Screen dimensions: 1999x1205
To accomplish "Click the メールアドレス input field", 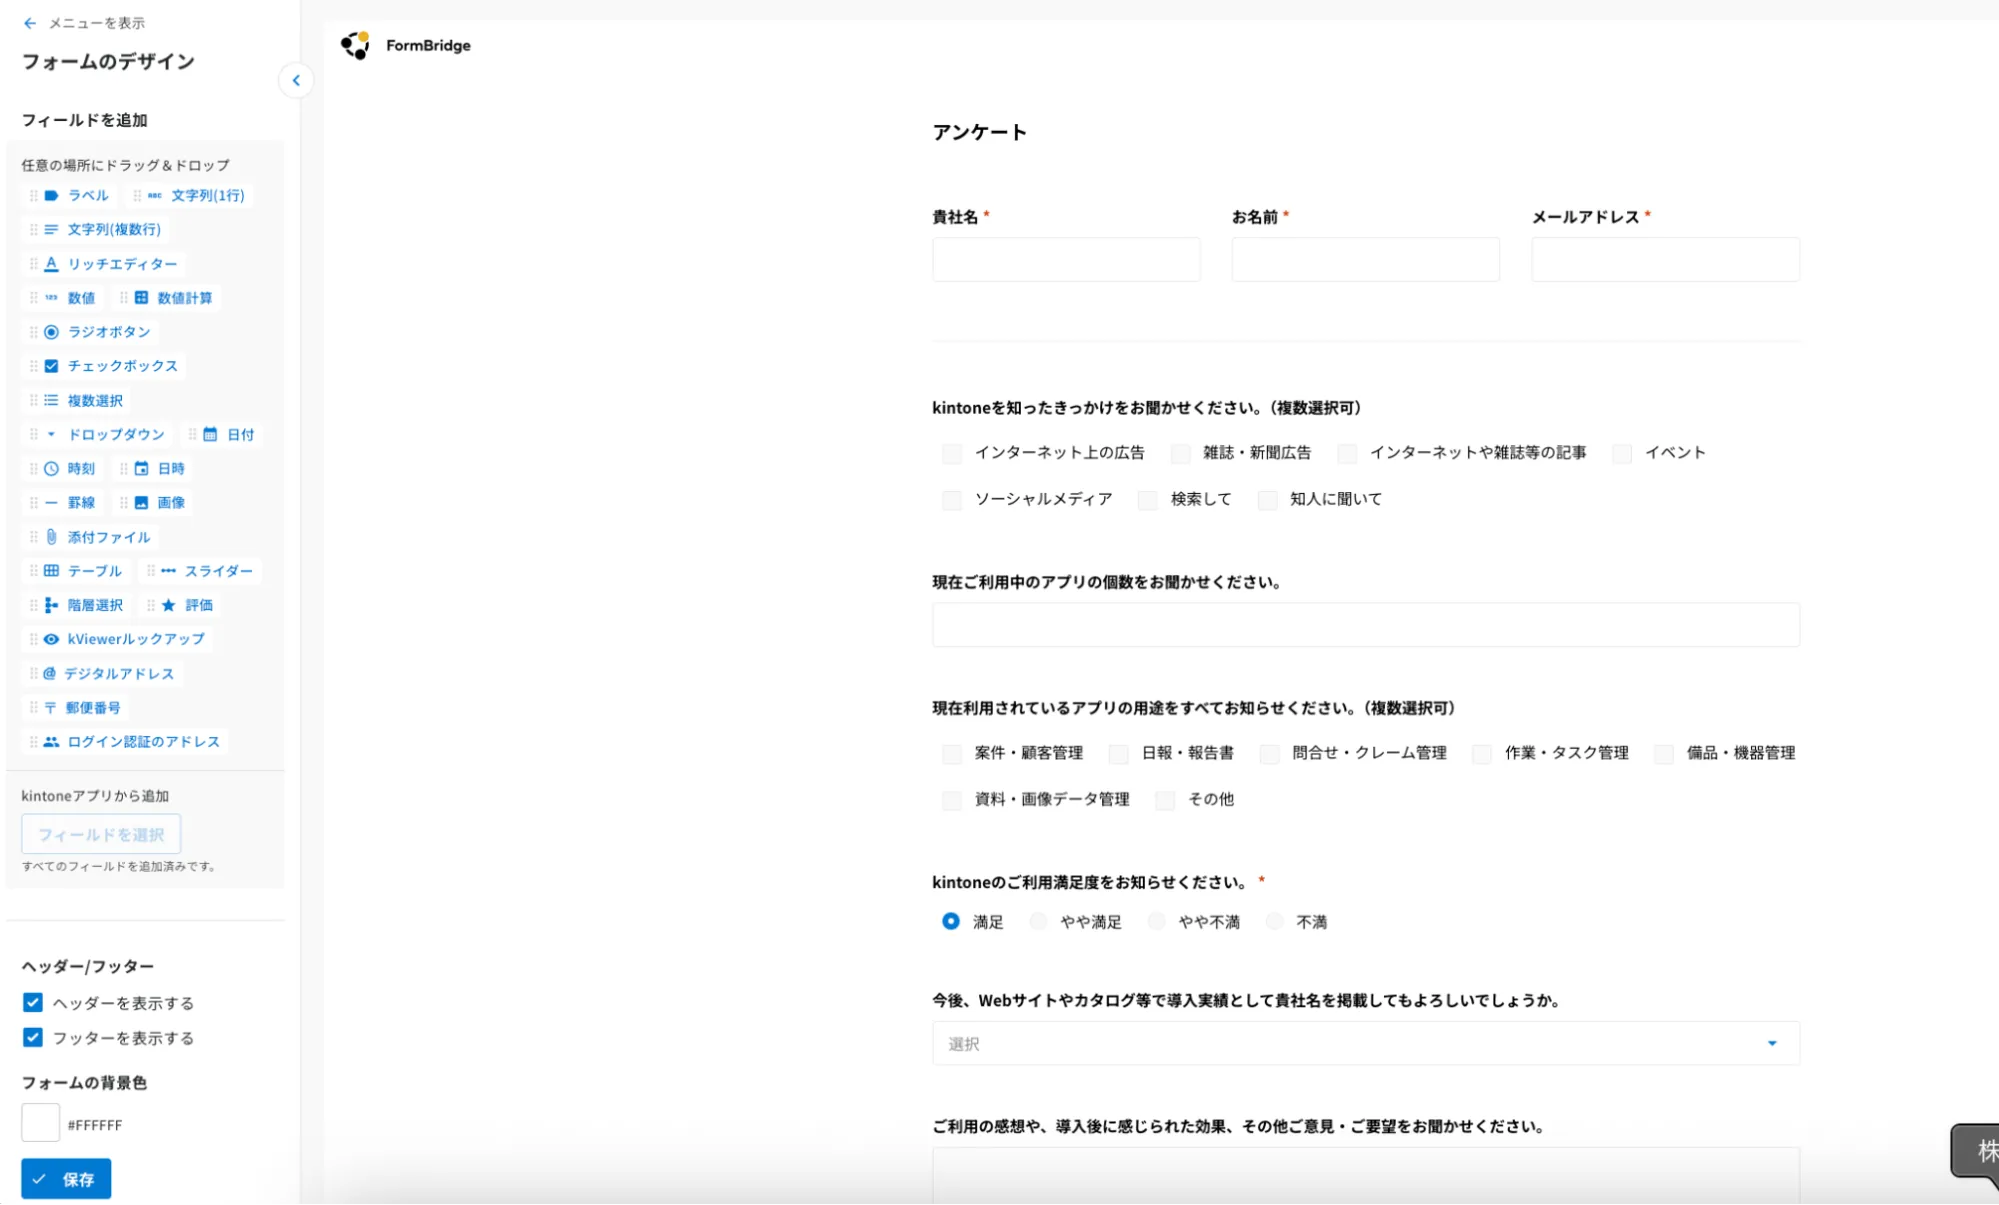I will (1666, 259).
